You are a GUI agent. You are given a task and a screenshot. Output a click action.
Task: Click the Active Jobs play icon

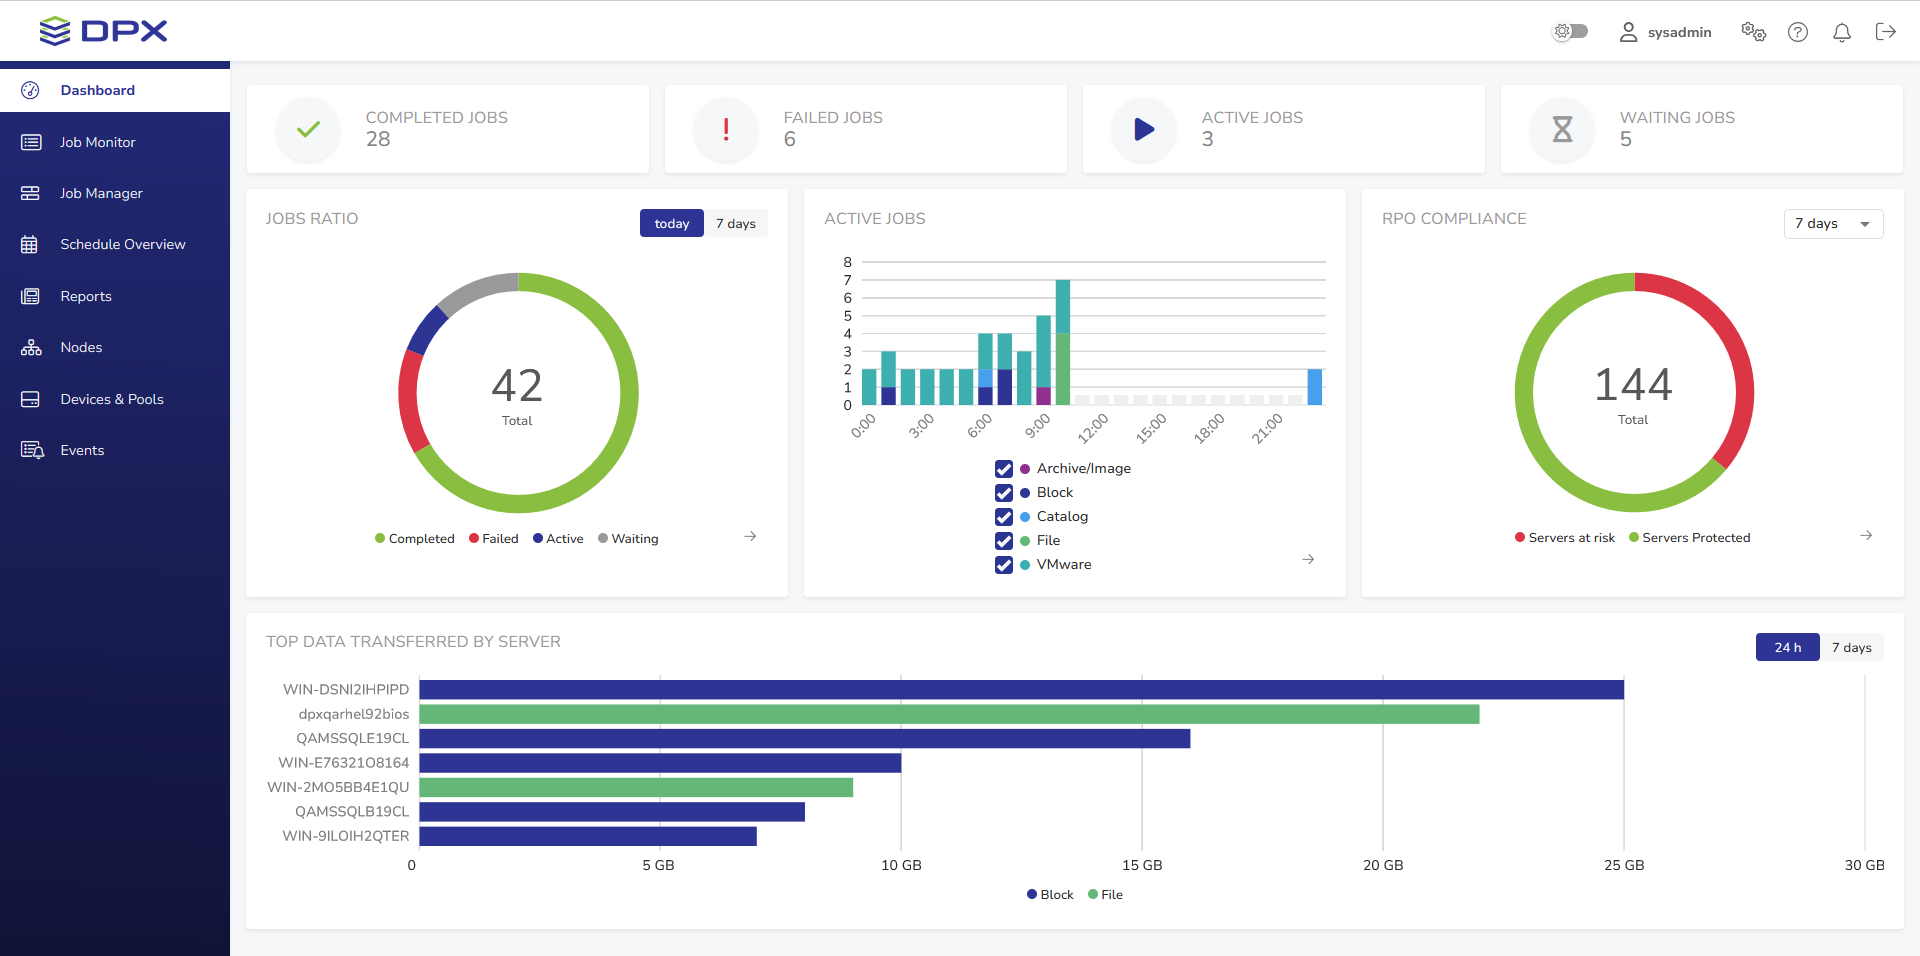(x=1144, y=129)
